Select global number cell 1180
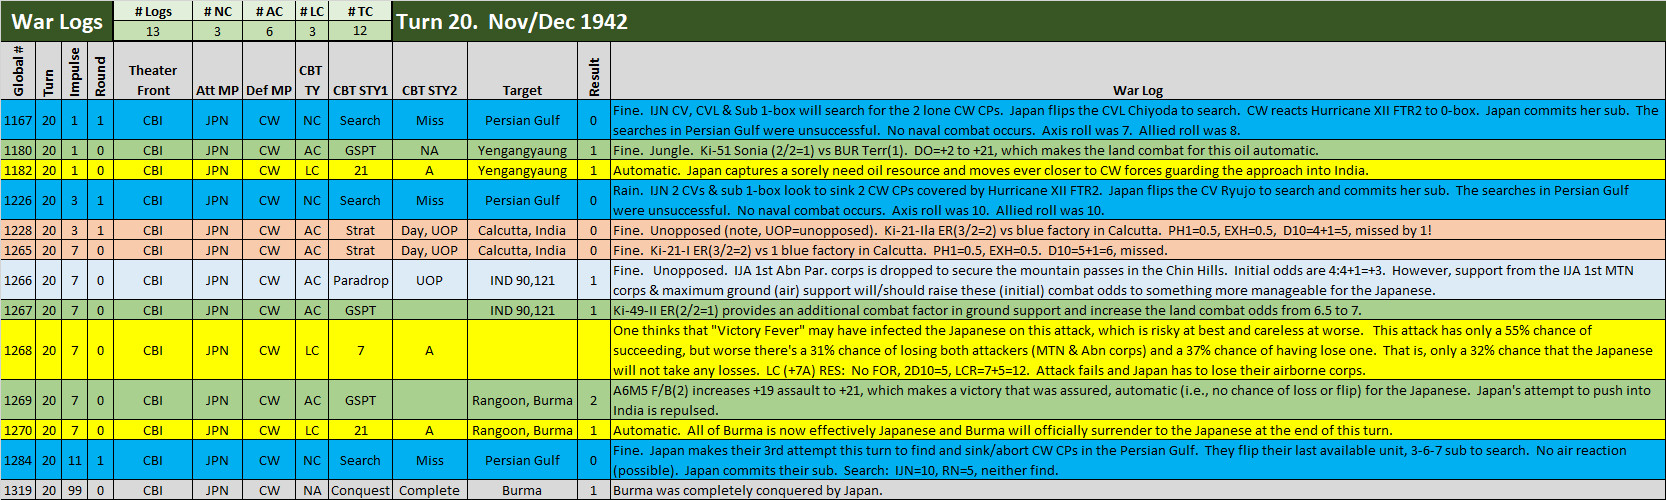Image resolution: width=1666 pixels, height=500 pixels. [18, 150]
